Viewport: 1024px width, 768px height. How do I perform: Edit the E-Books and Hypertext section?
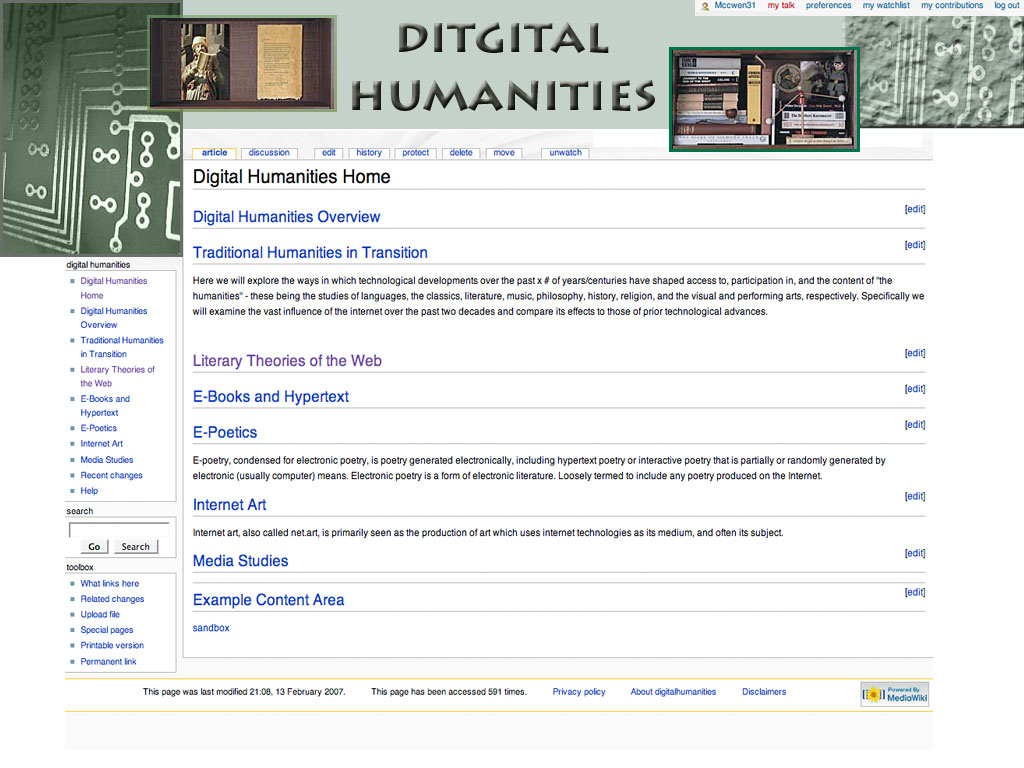coord(914,389)
